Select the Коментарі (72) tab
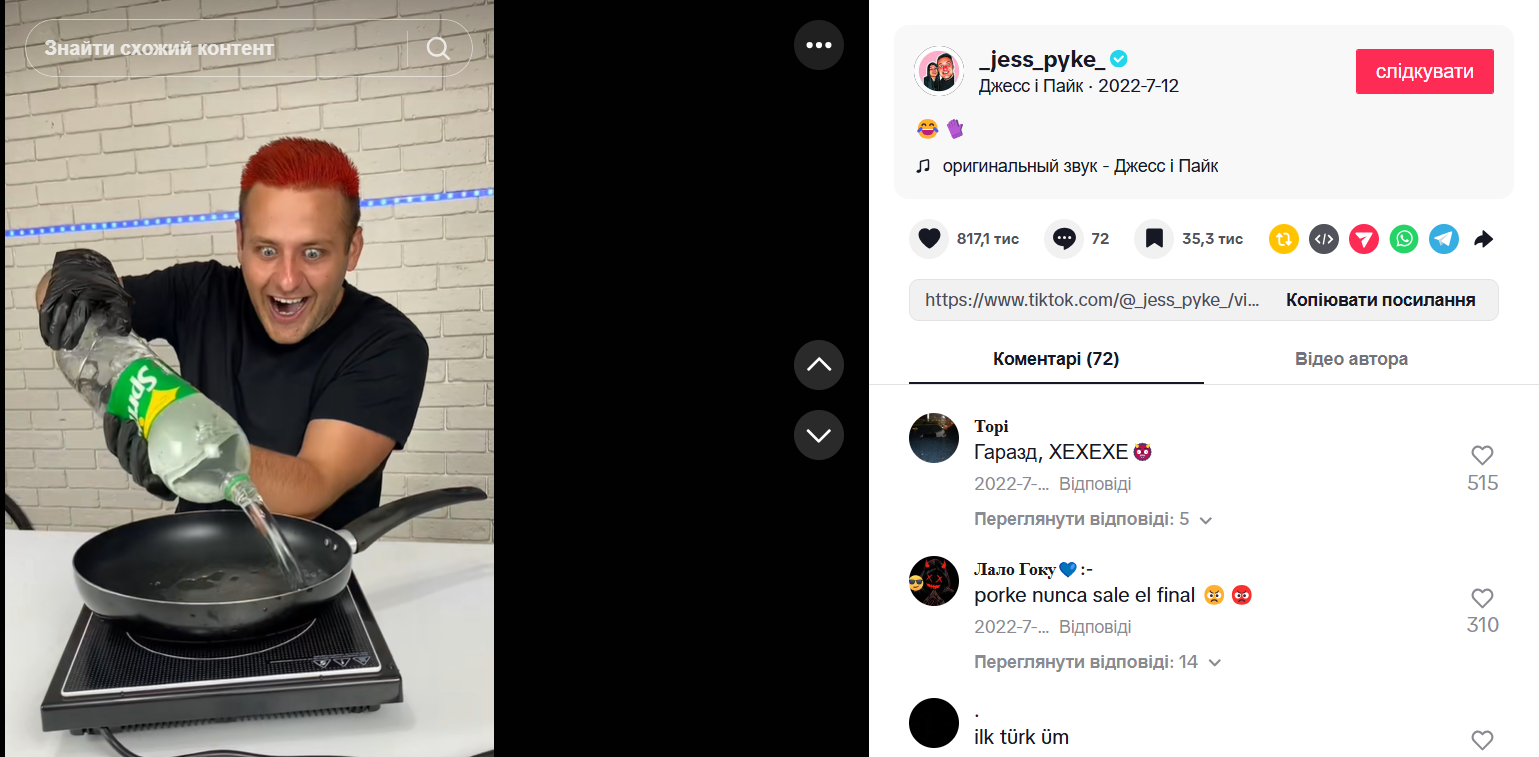The width and height of the screenshot is (1539, 757). click(1055, 359)
